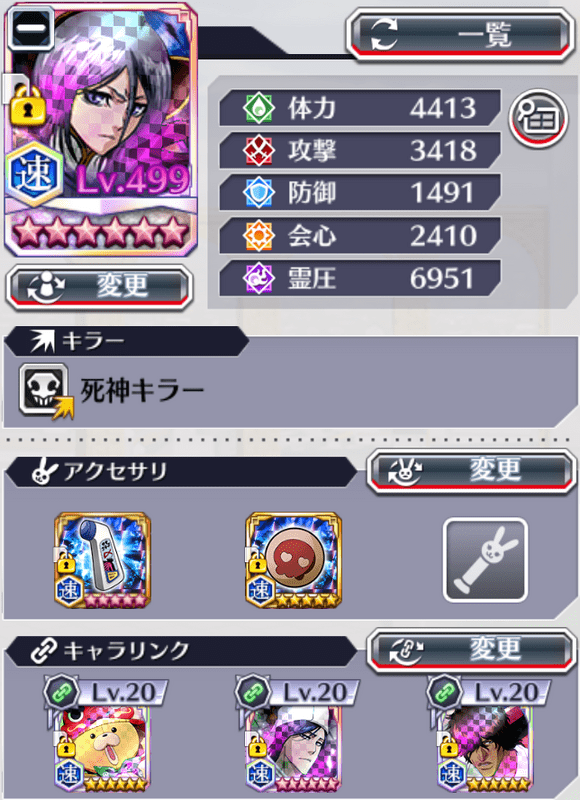580x800 pixels.
Task: Select the 攻撃 attack stat row
Action: click(x=360, y=151)
